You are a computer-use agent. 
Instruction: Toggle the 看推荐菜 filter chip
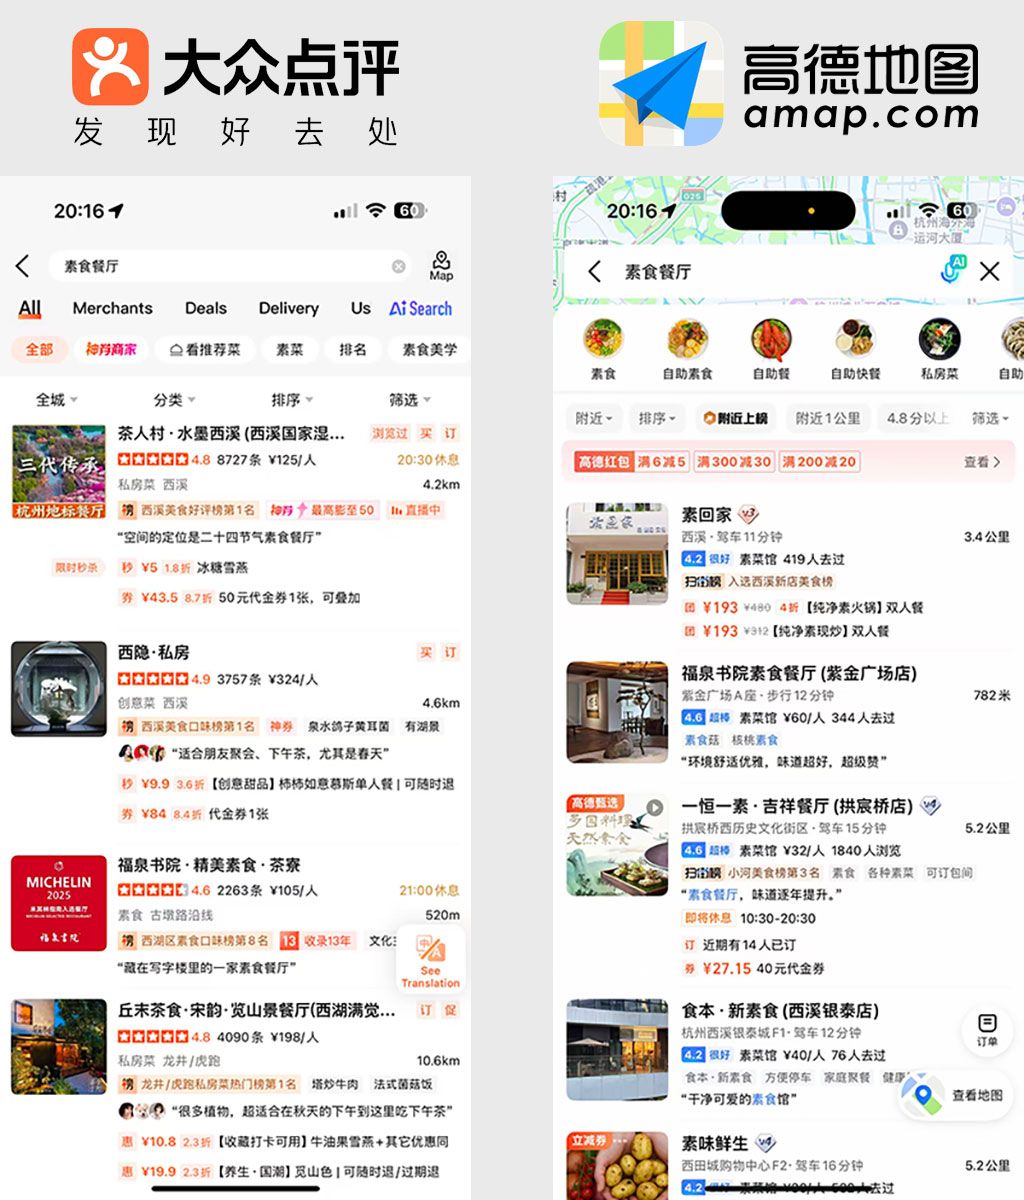205,349
